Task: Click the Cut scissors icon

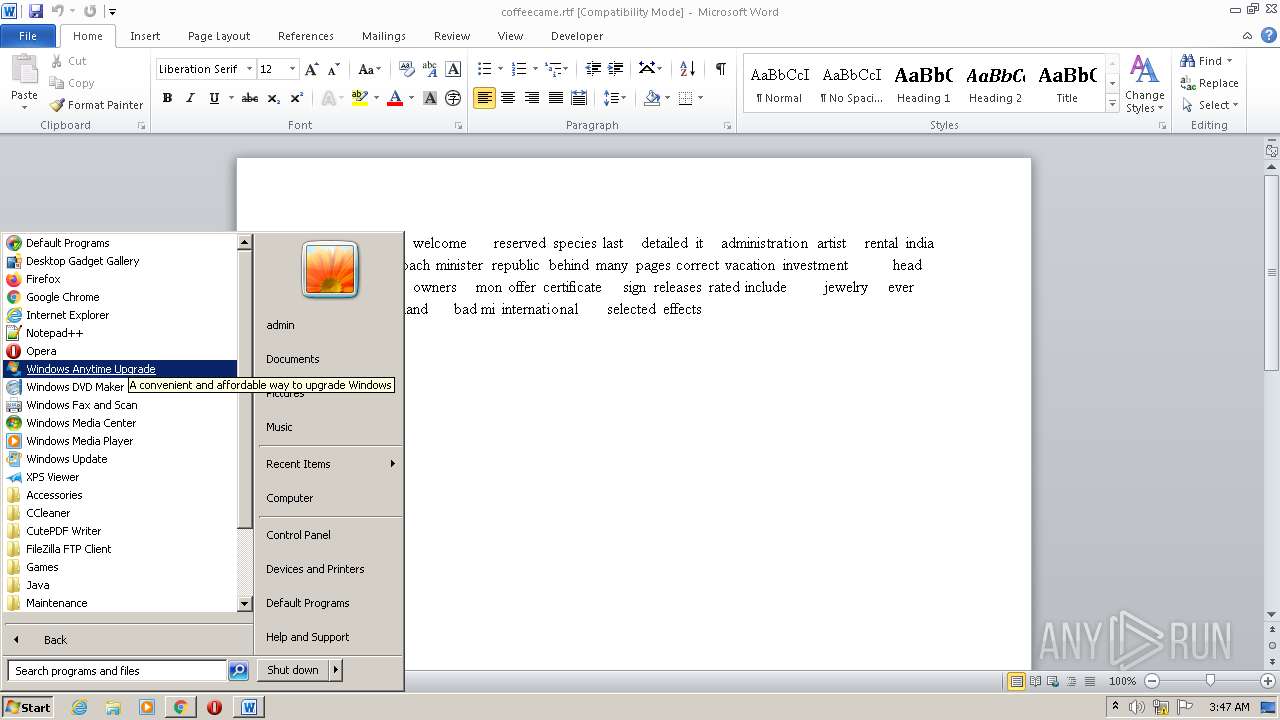Action: (58, 61)
